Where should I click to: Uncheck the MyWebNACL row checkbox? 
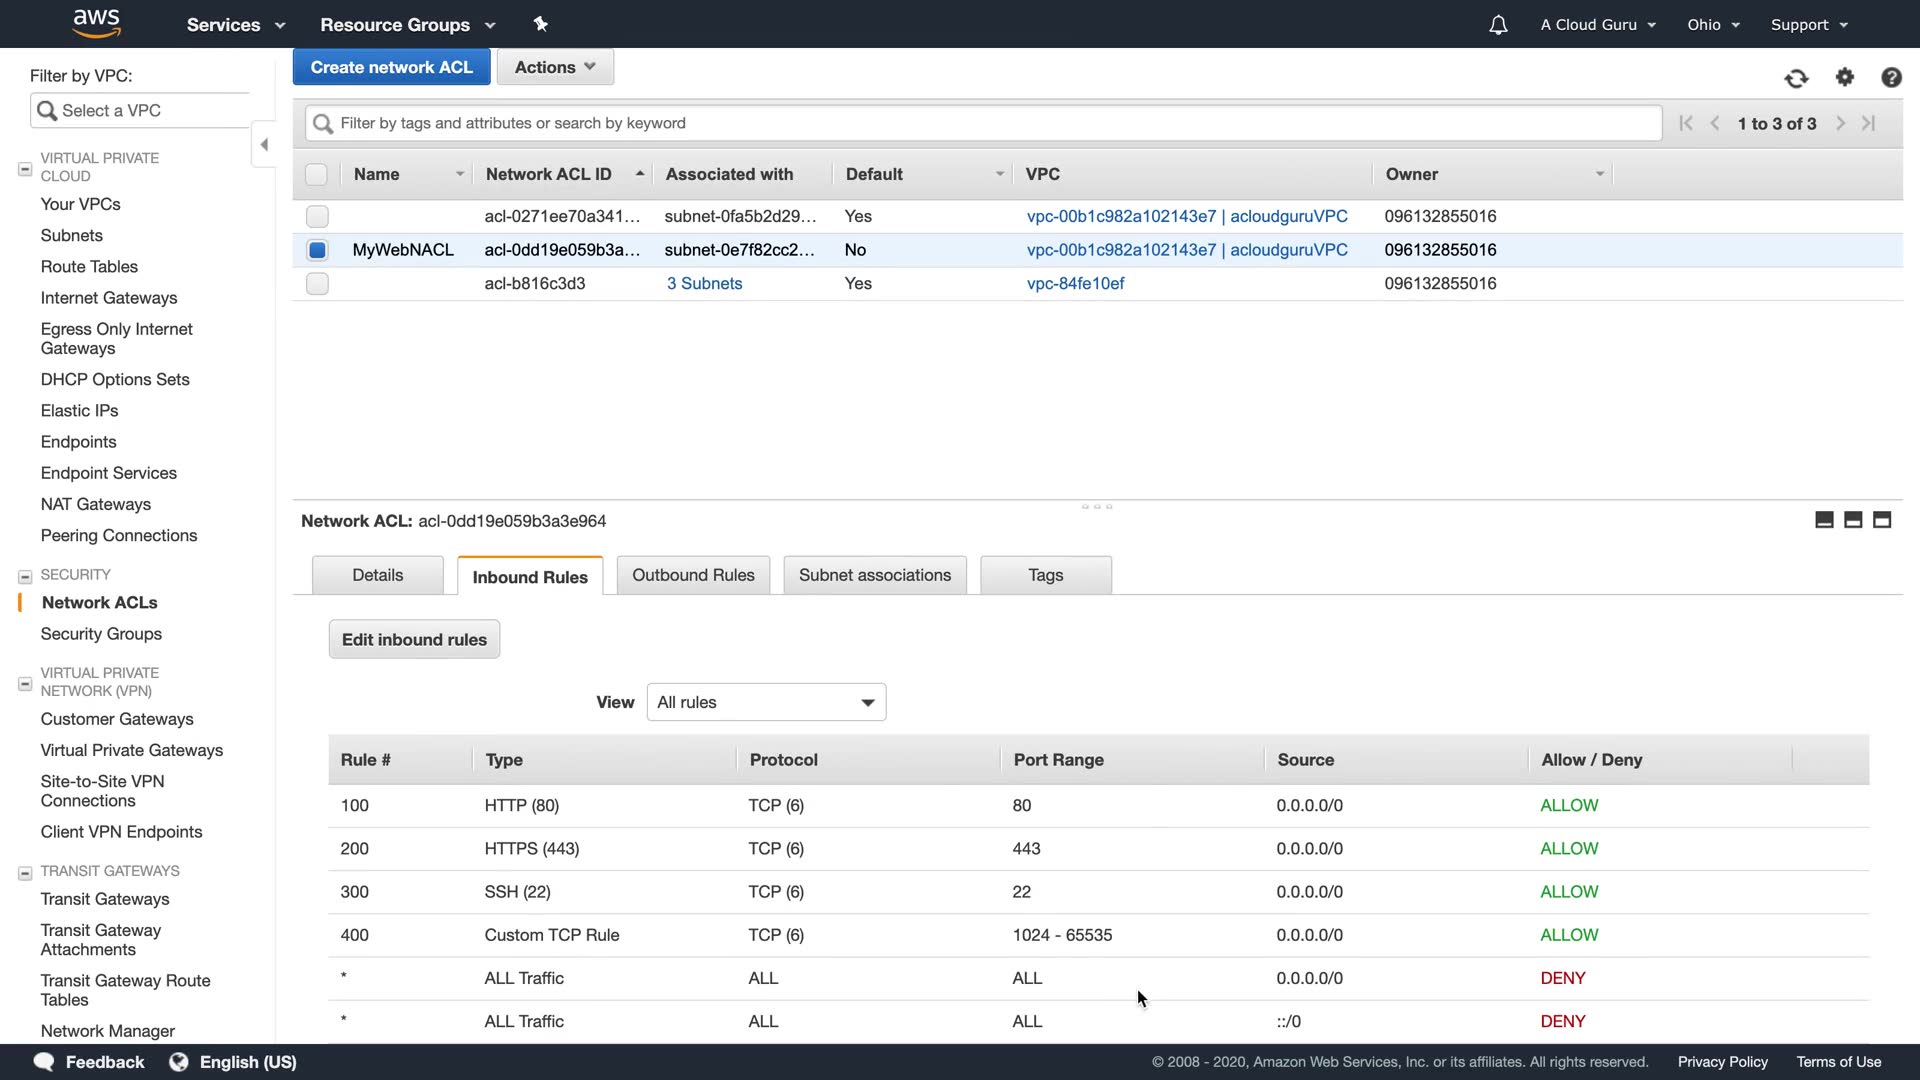(317, 250)
